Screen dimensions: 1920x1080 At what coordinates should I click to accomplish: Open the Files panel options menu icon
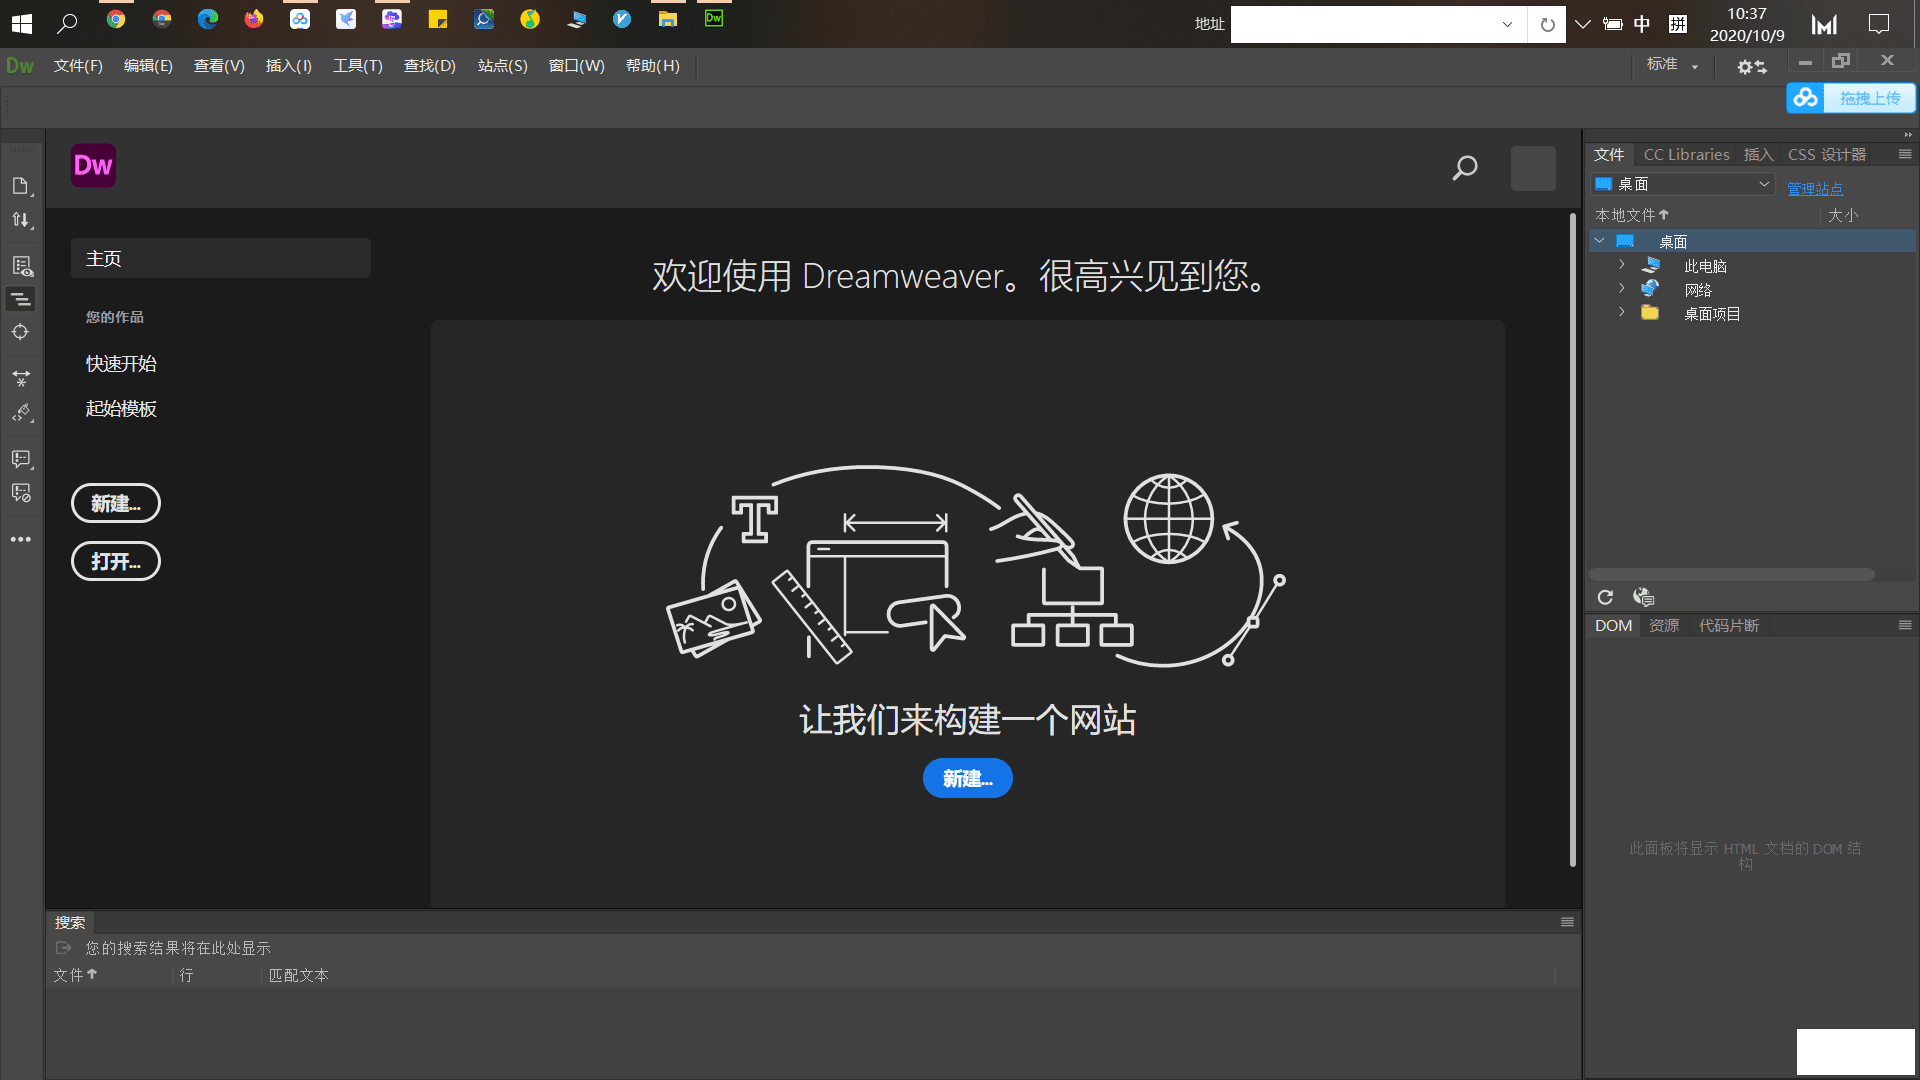click(1905, 154)
